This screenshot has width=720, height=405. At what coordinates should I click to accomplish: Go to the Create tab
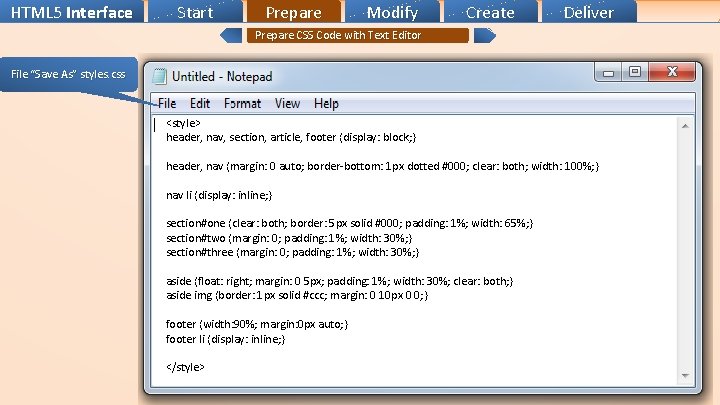pos(490,11)
